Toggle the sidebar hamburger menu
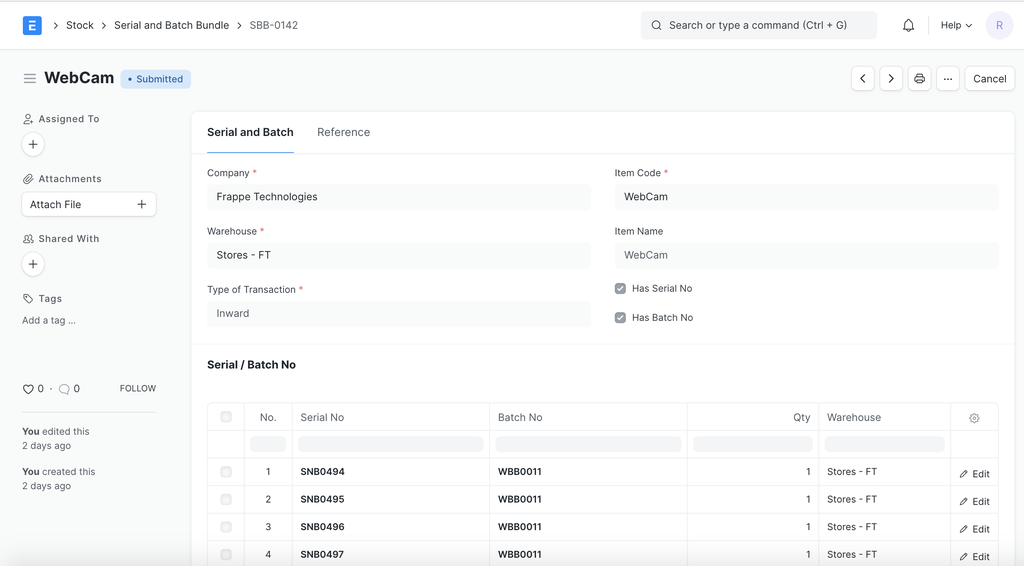1024x566 pixels. [x=30, y=78]
